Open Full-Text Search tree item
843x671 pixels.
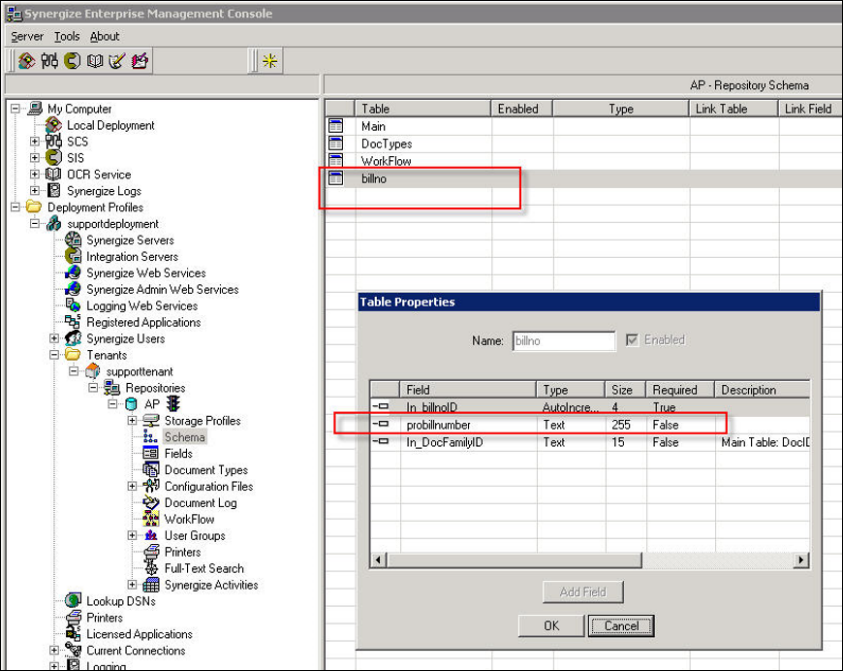click(204, 568)
